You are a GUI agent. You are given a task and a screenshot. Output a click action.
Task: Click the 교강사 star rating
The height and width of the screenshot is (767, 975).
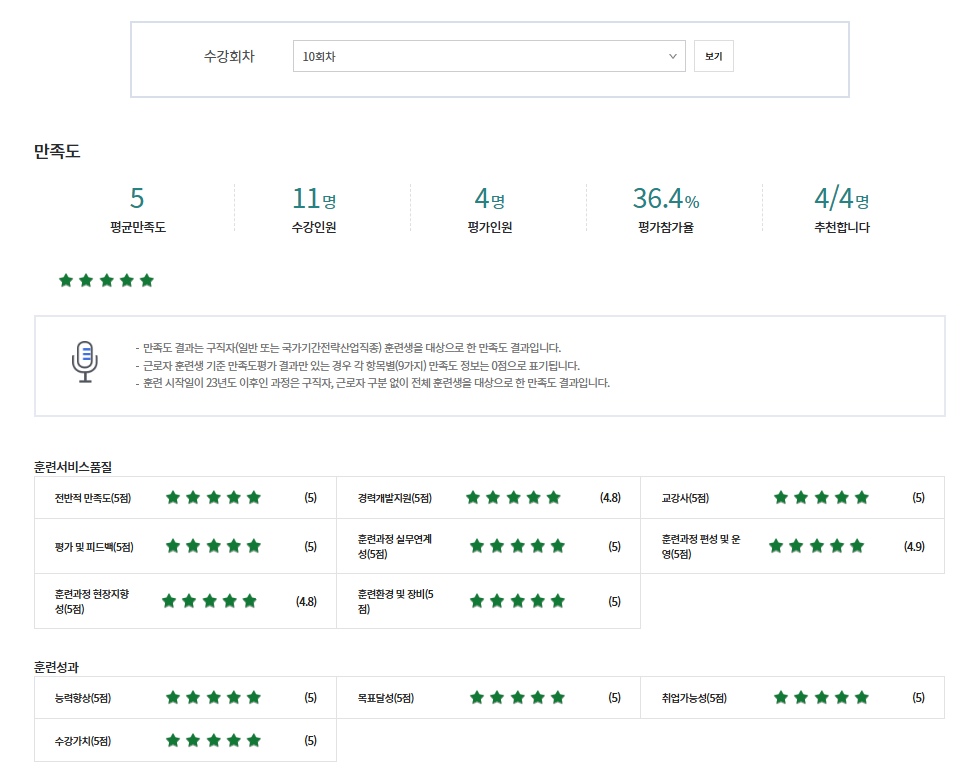821,497
